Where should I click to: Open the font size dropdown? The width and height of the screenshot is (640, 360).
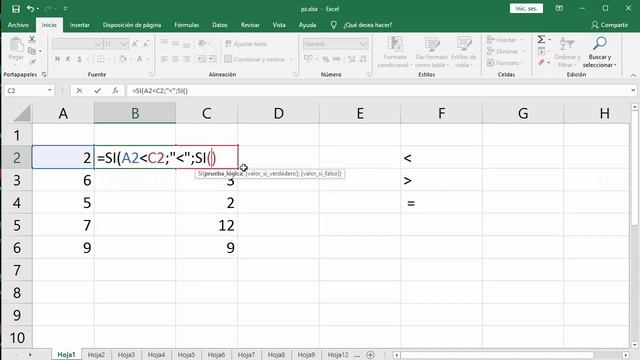point(124,44)
